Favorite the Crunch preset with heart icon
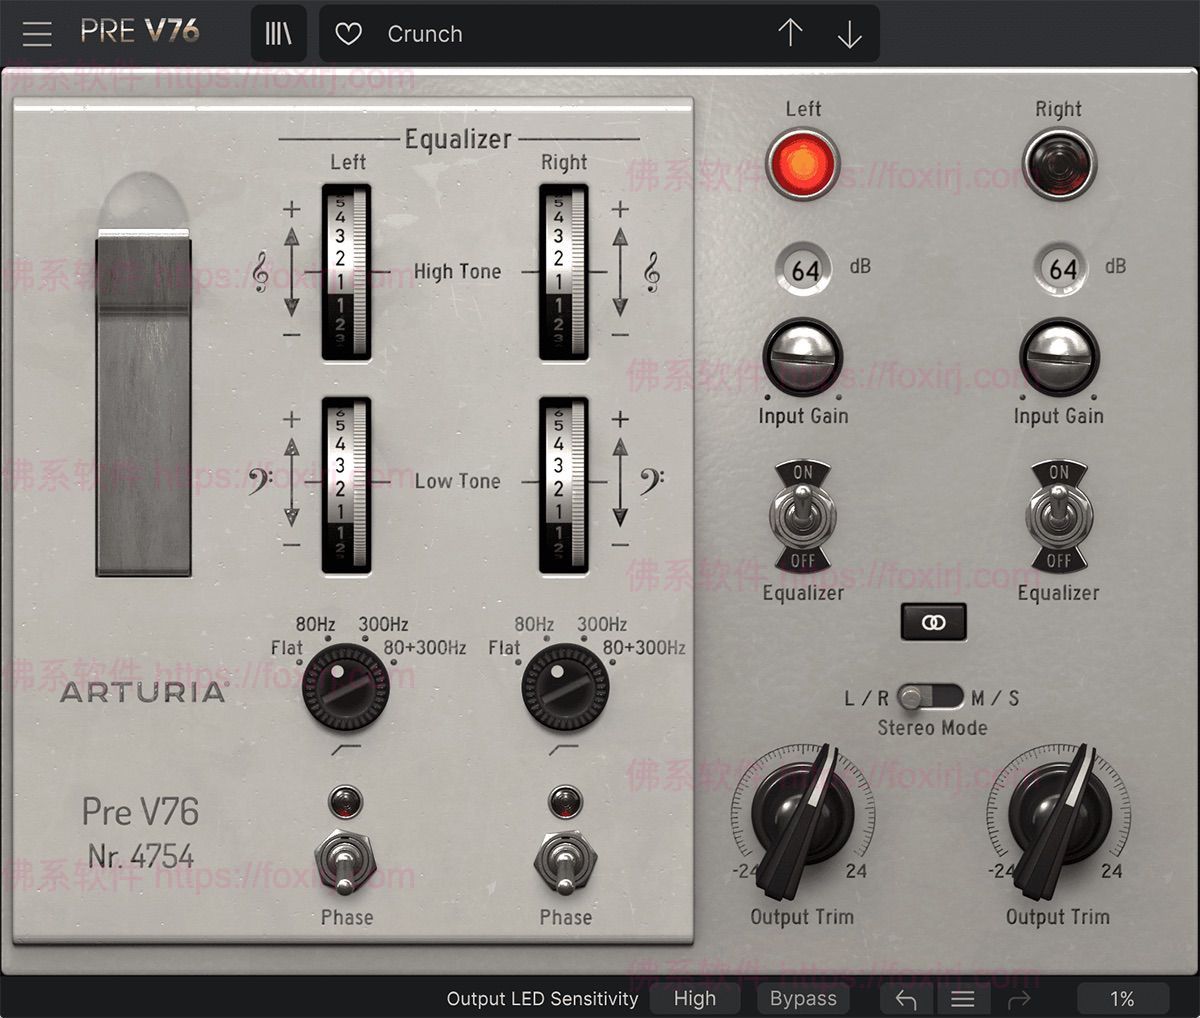The image size is (1200, 1018). point(348,34)
